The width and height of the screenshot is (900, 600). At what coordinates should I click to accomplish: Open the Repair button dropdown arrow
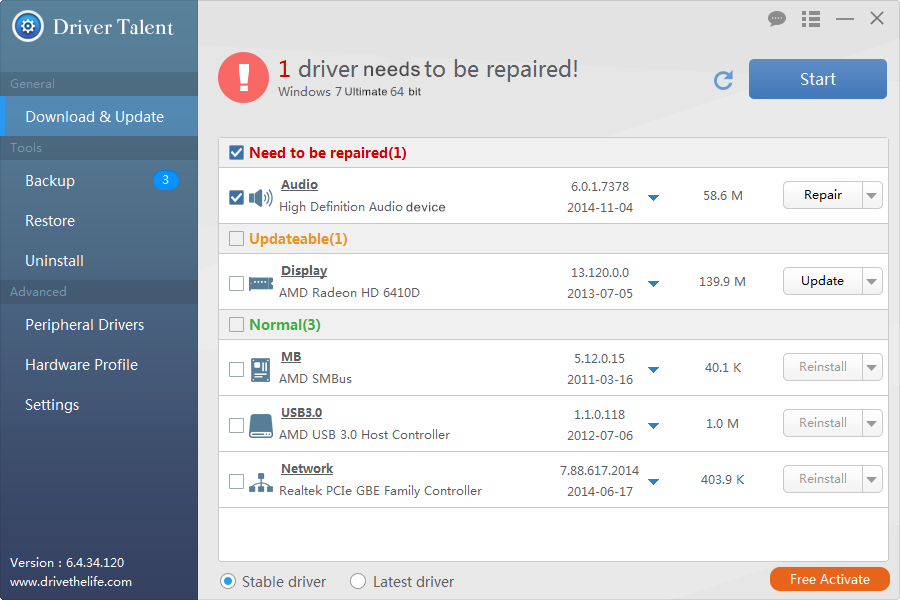click(x=872, y=195)
